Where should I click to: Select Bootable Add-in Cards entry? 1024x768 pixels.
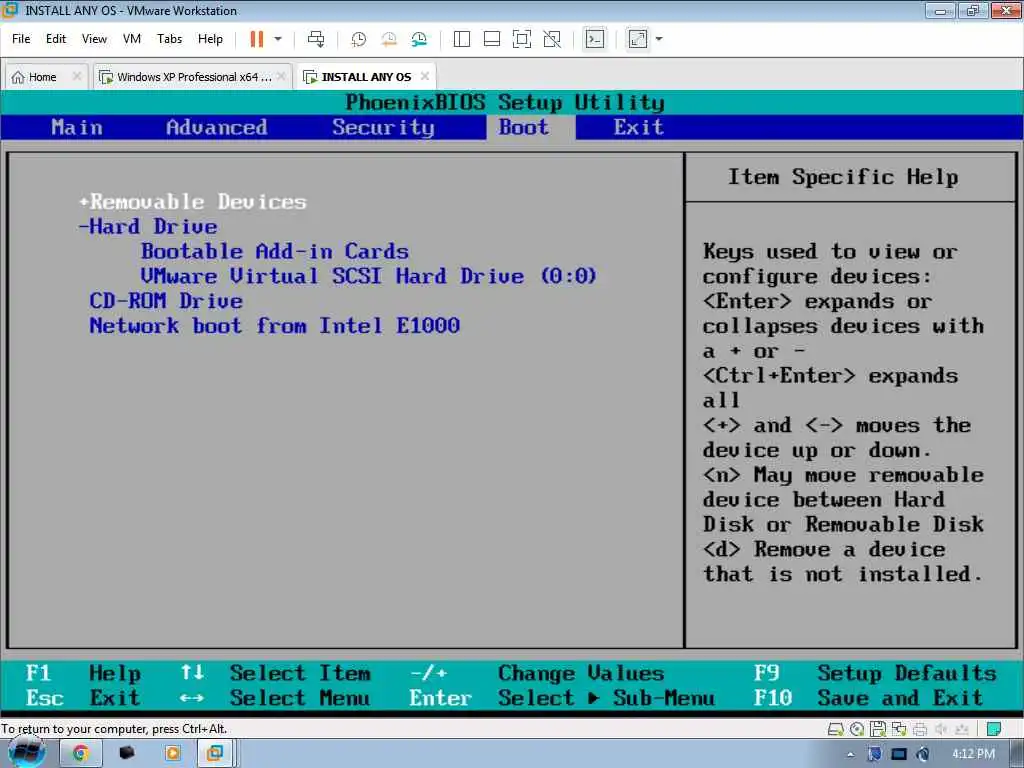tap(275, 251)
